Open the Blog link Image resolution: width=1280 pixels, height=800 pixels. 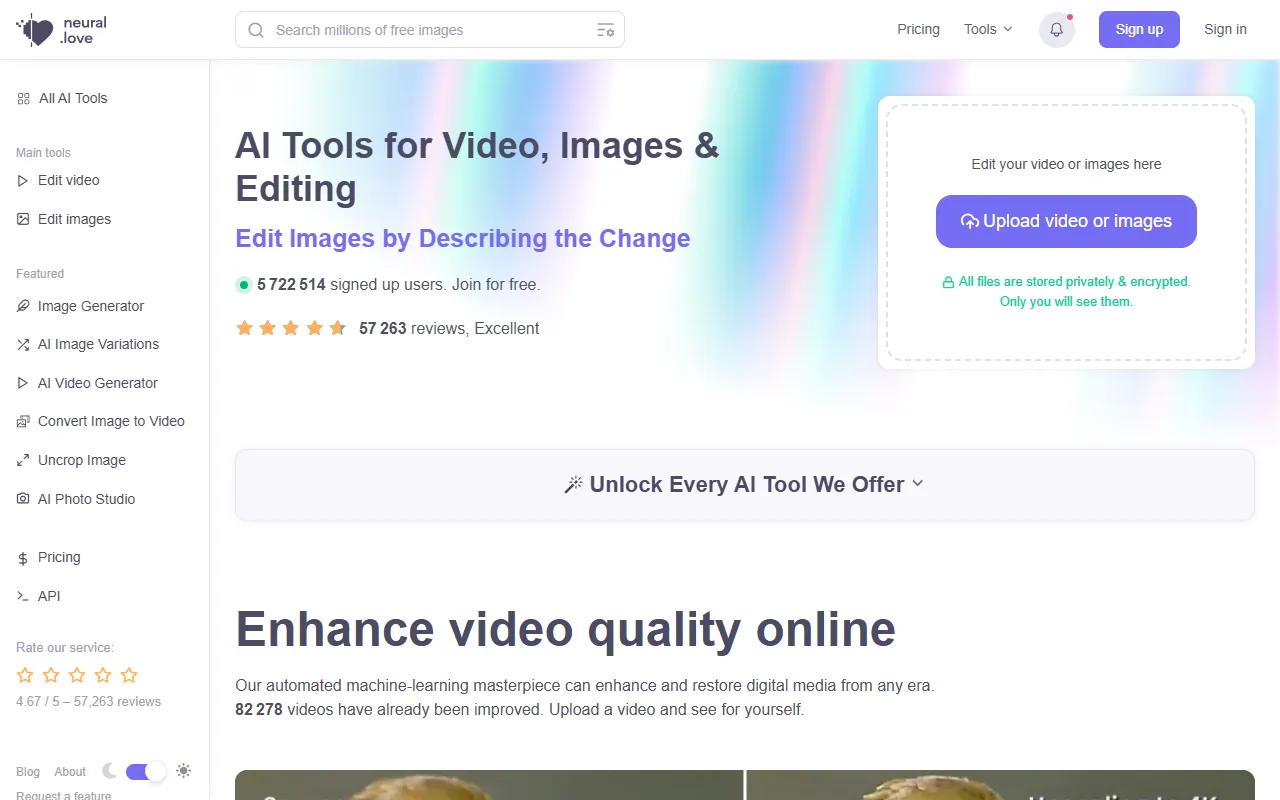point(28,772)
